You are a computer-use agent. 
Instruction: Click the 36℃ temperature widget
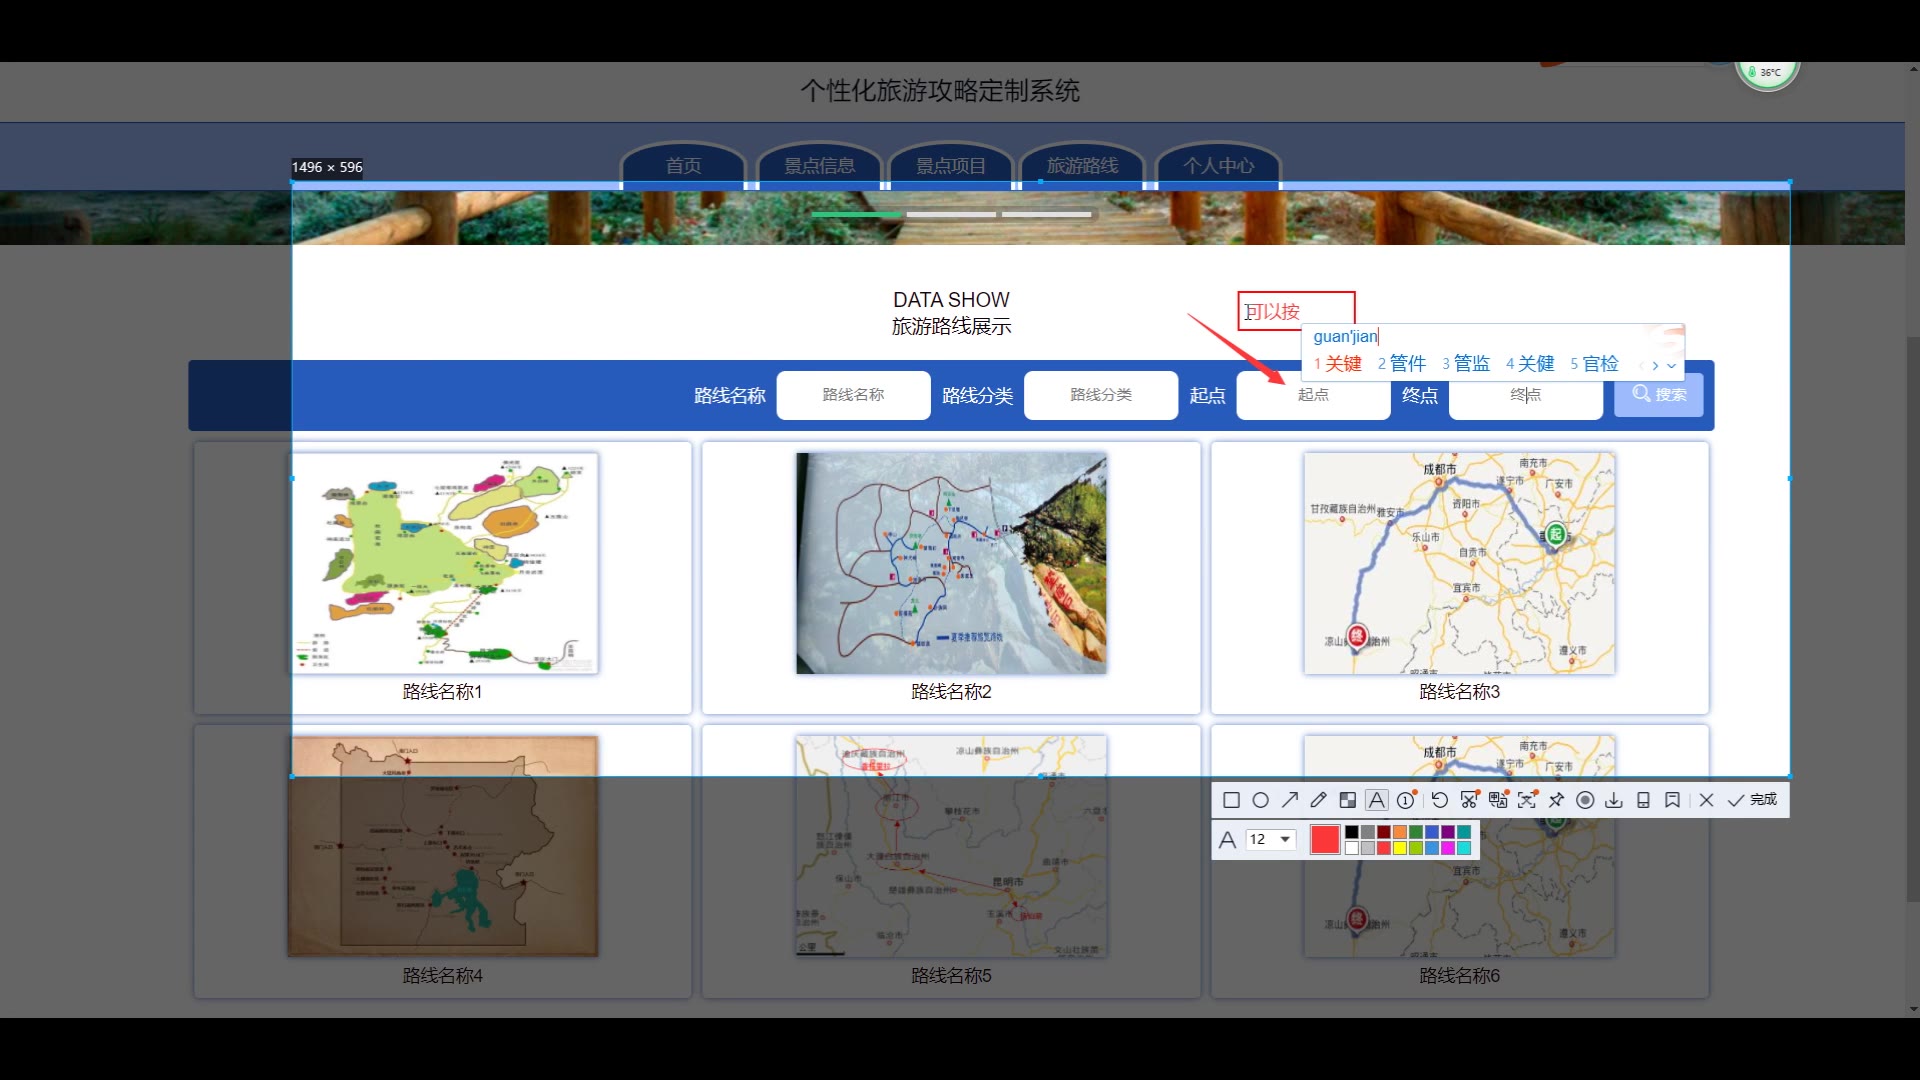pyautogui.click(x=1767, y=72)
